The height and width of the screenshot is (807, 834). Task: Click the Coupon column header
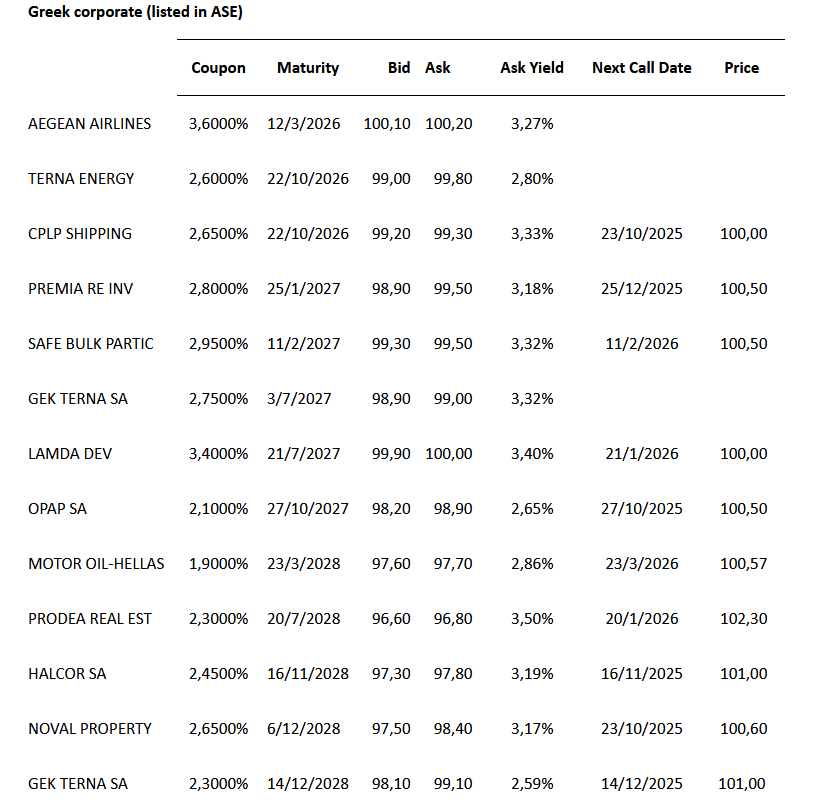218,68
